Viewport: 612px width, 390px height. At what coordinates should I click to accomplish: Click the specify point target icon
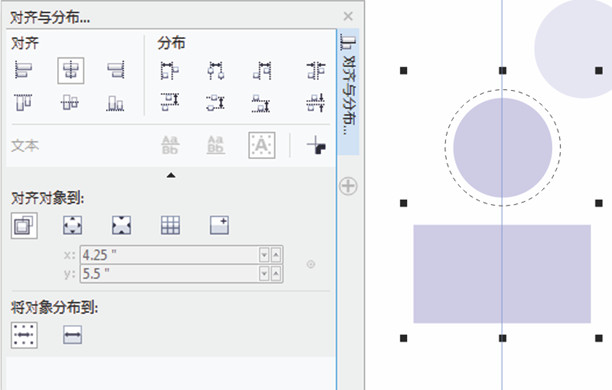(311, 264)
